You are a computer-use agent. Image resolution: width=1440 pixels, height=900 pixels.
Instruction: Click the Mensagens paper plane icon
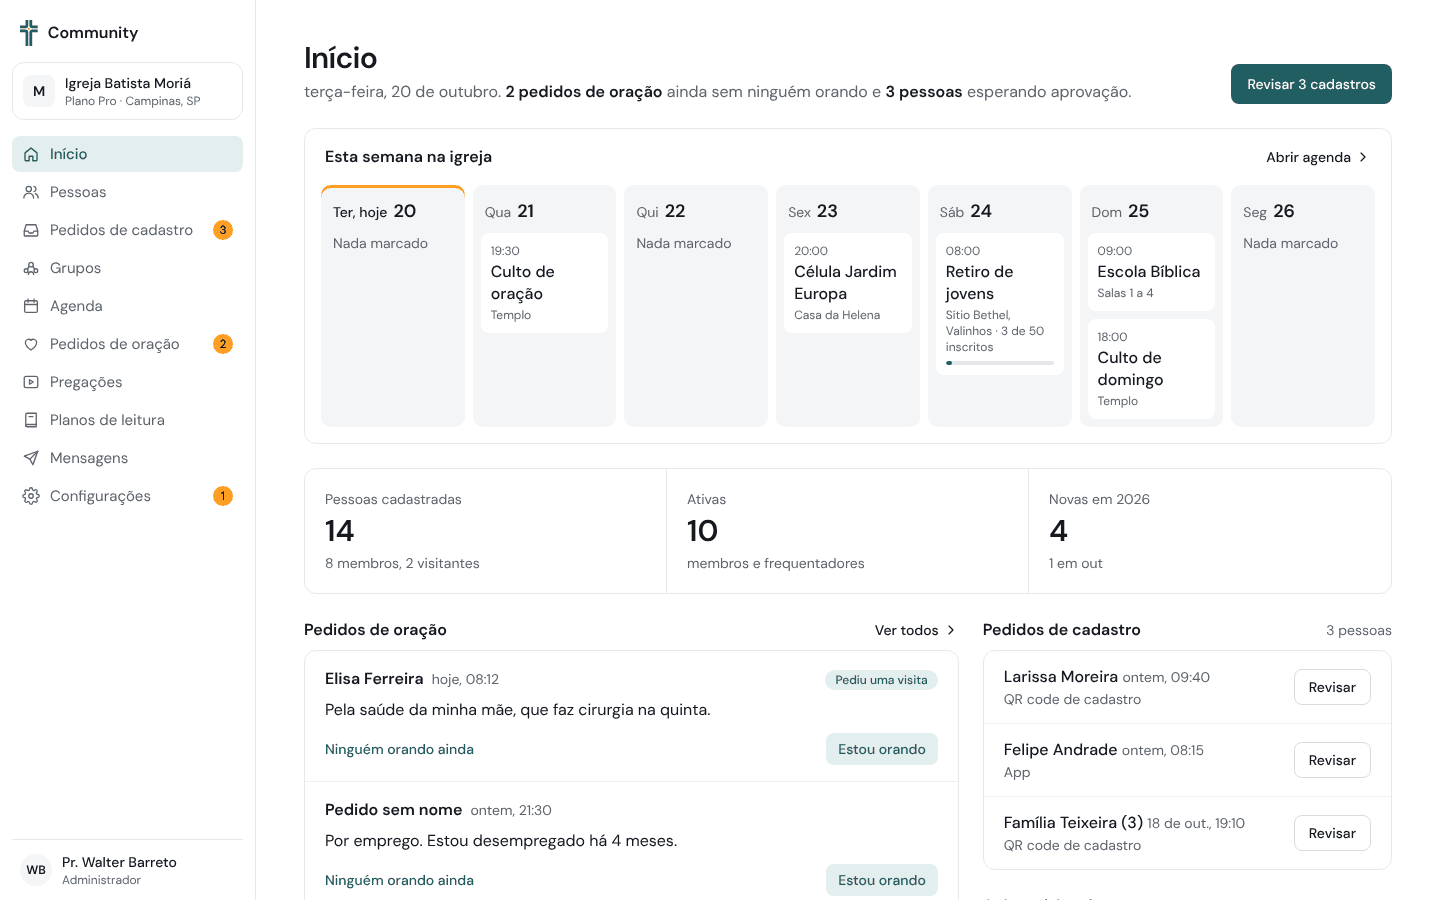[x=31, y=458]
